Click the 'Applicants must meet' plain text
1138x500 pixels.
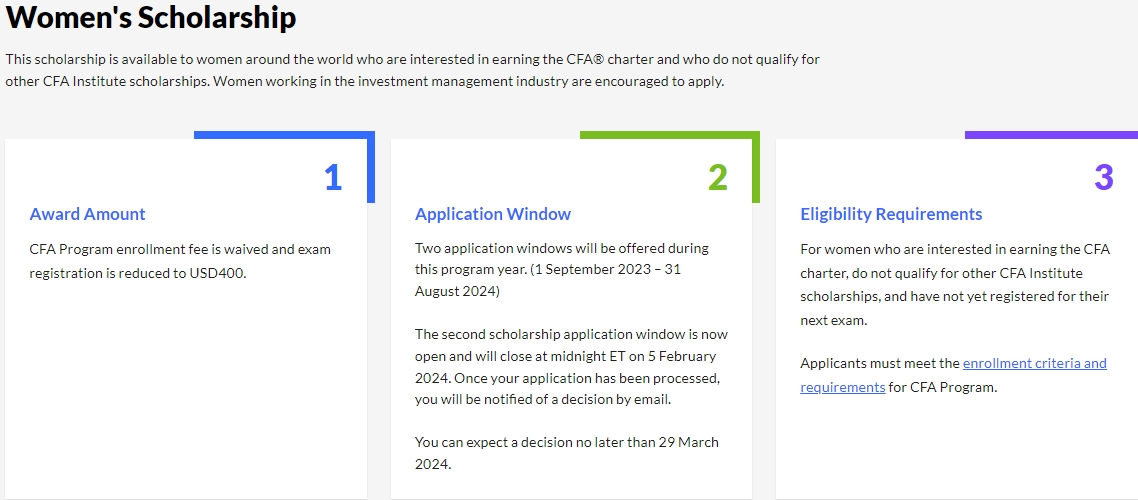[880, 364]
